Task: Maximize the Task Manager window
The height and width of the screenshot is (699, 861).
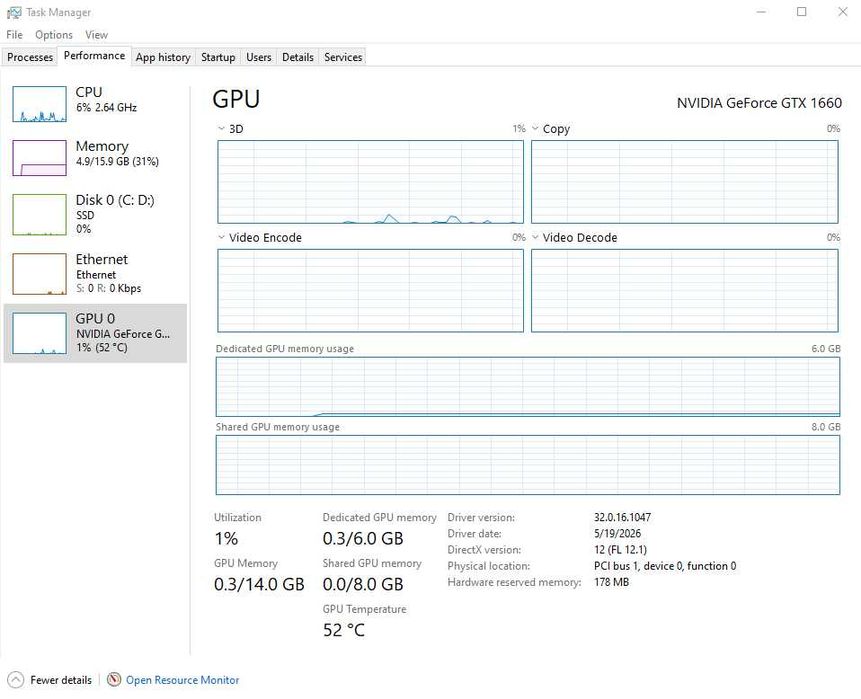Action: pos(802,12)
